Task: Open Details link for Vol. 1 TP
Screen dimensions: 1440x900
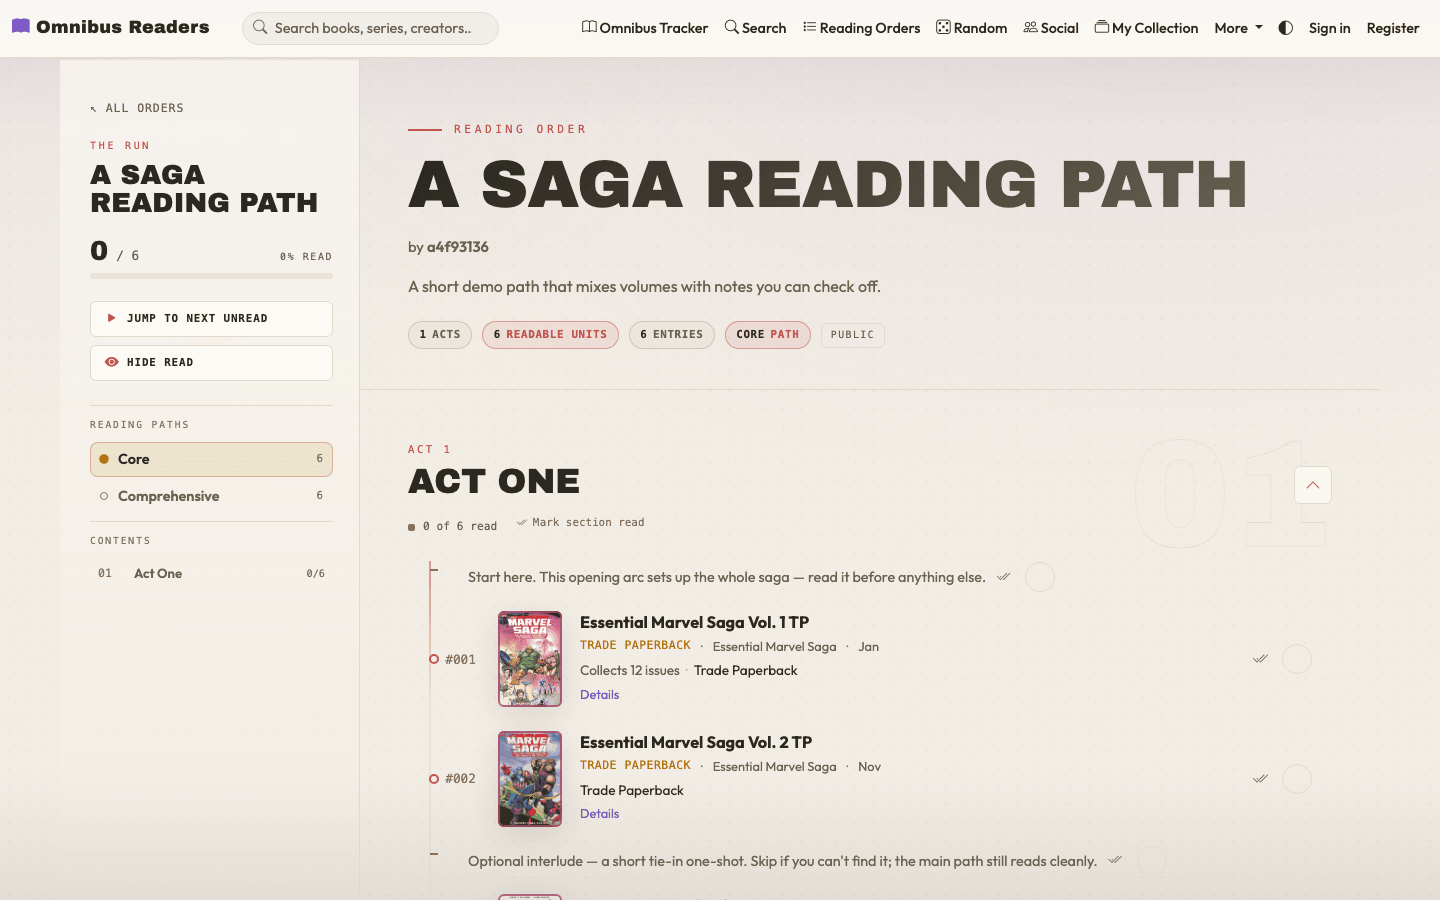Action: point(599,695)
